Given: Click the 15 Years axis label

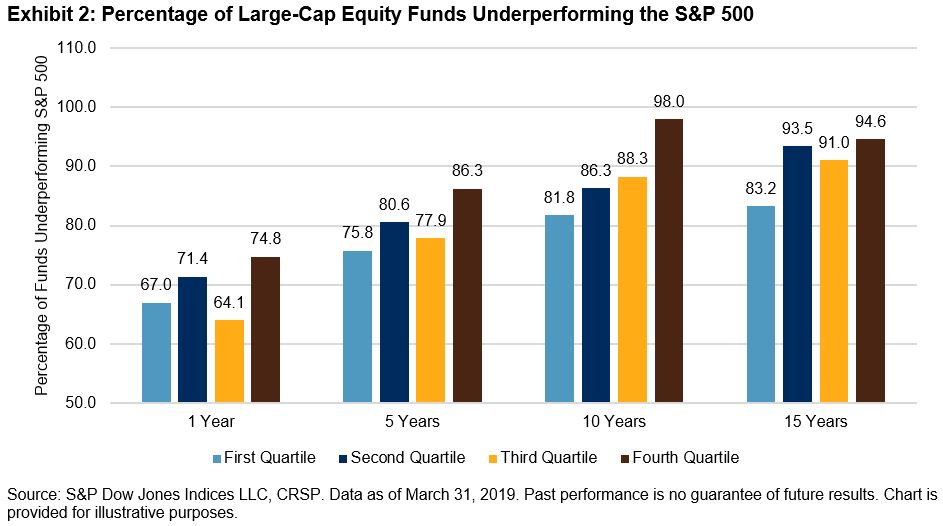Looking at the screenshot, I should point(815,421).
